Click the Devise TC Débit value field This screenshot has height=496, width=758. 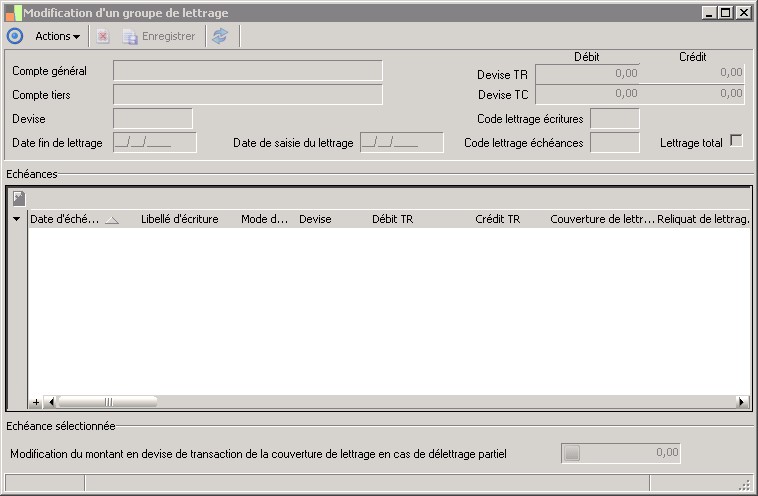587,94
